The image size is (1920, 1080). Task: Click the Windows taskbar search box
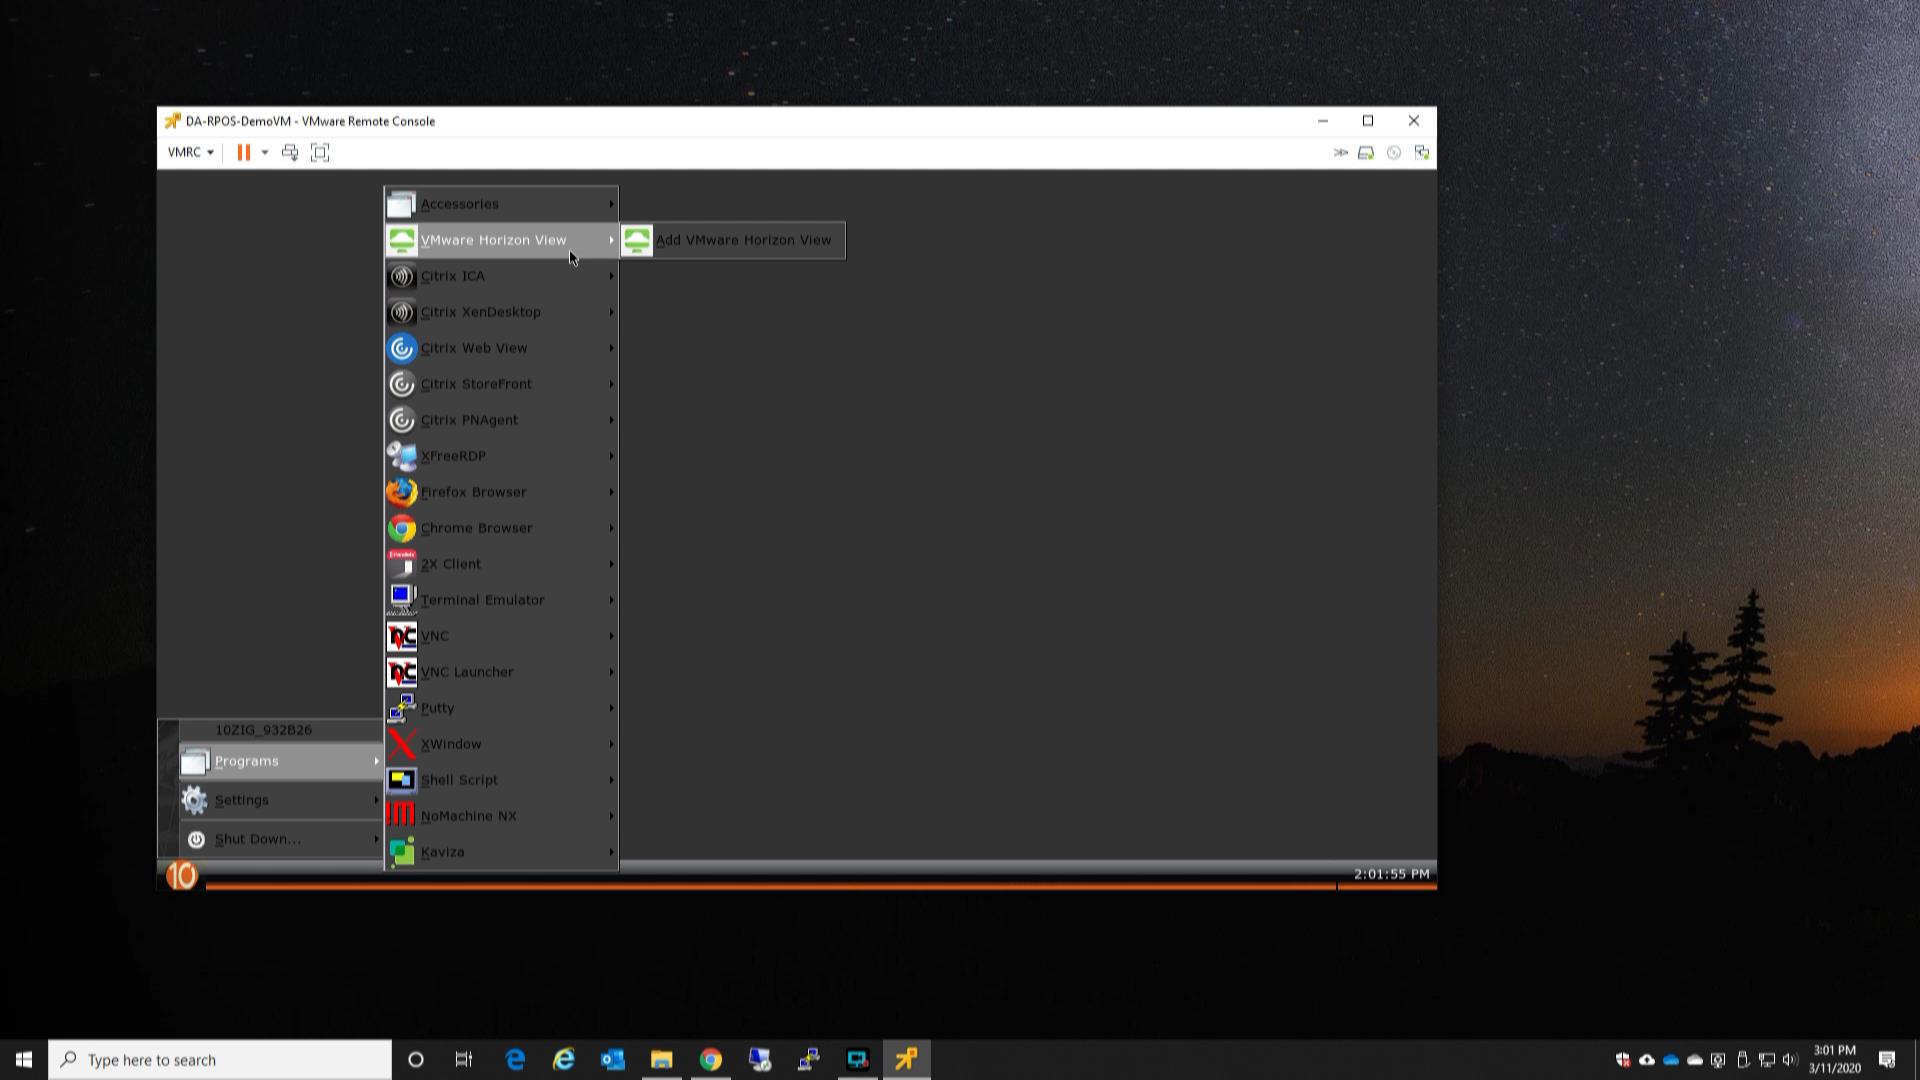pos(220,1060)
